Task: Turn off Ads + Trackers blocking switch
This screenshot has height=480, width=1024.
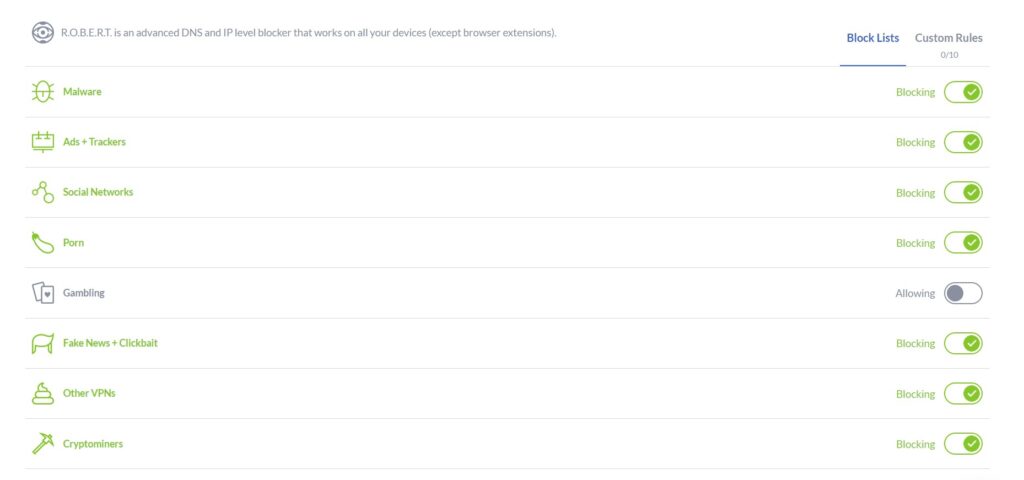Action: (963, 142)
